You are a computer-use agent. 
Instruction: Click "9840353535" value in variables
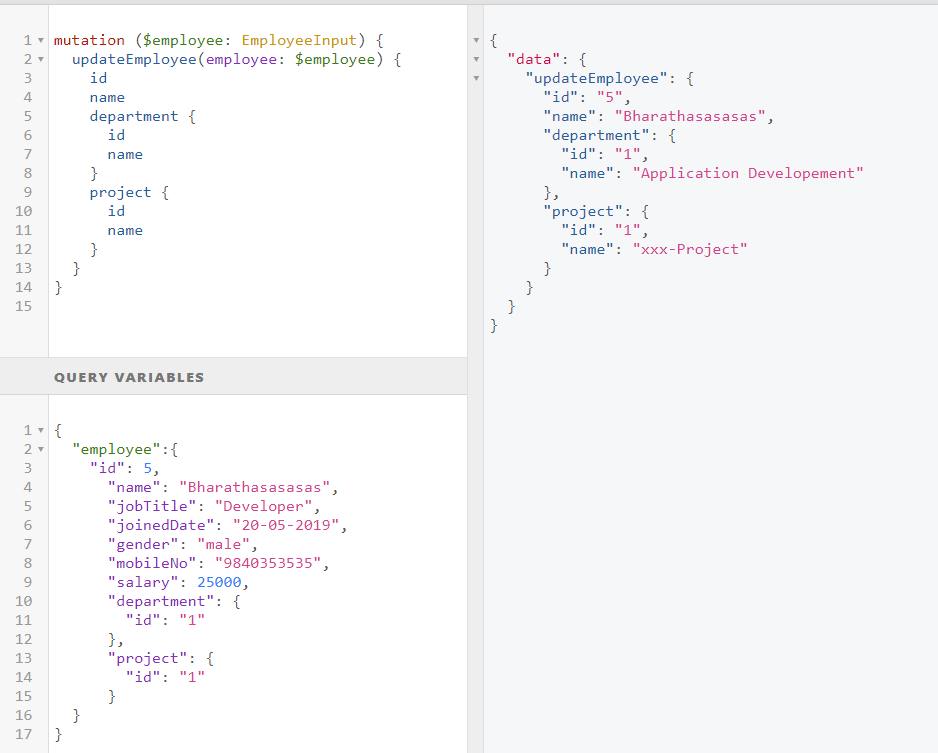point(268,563)
